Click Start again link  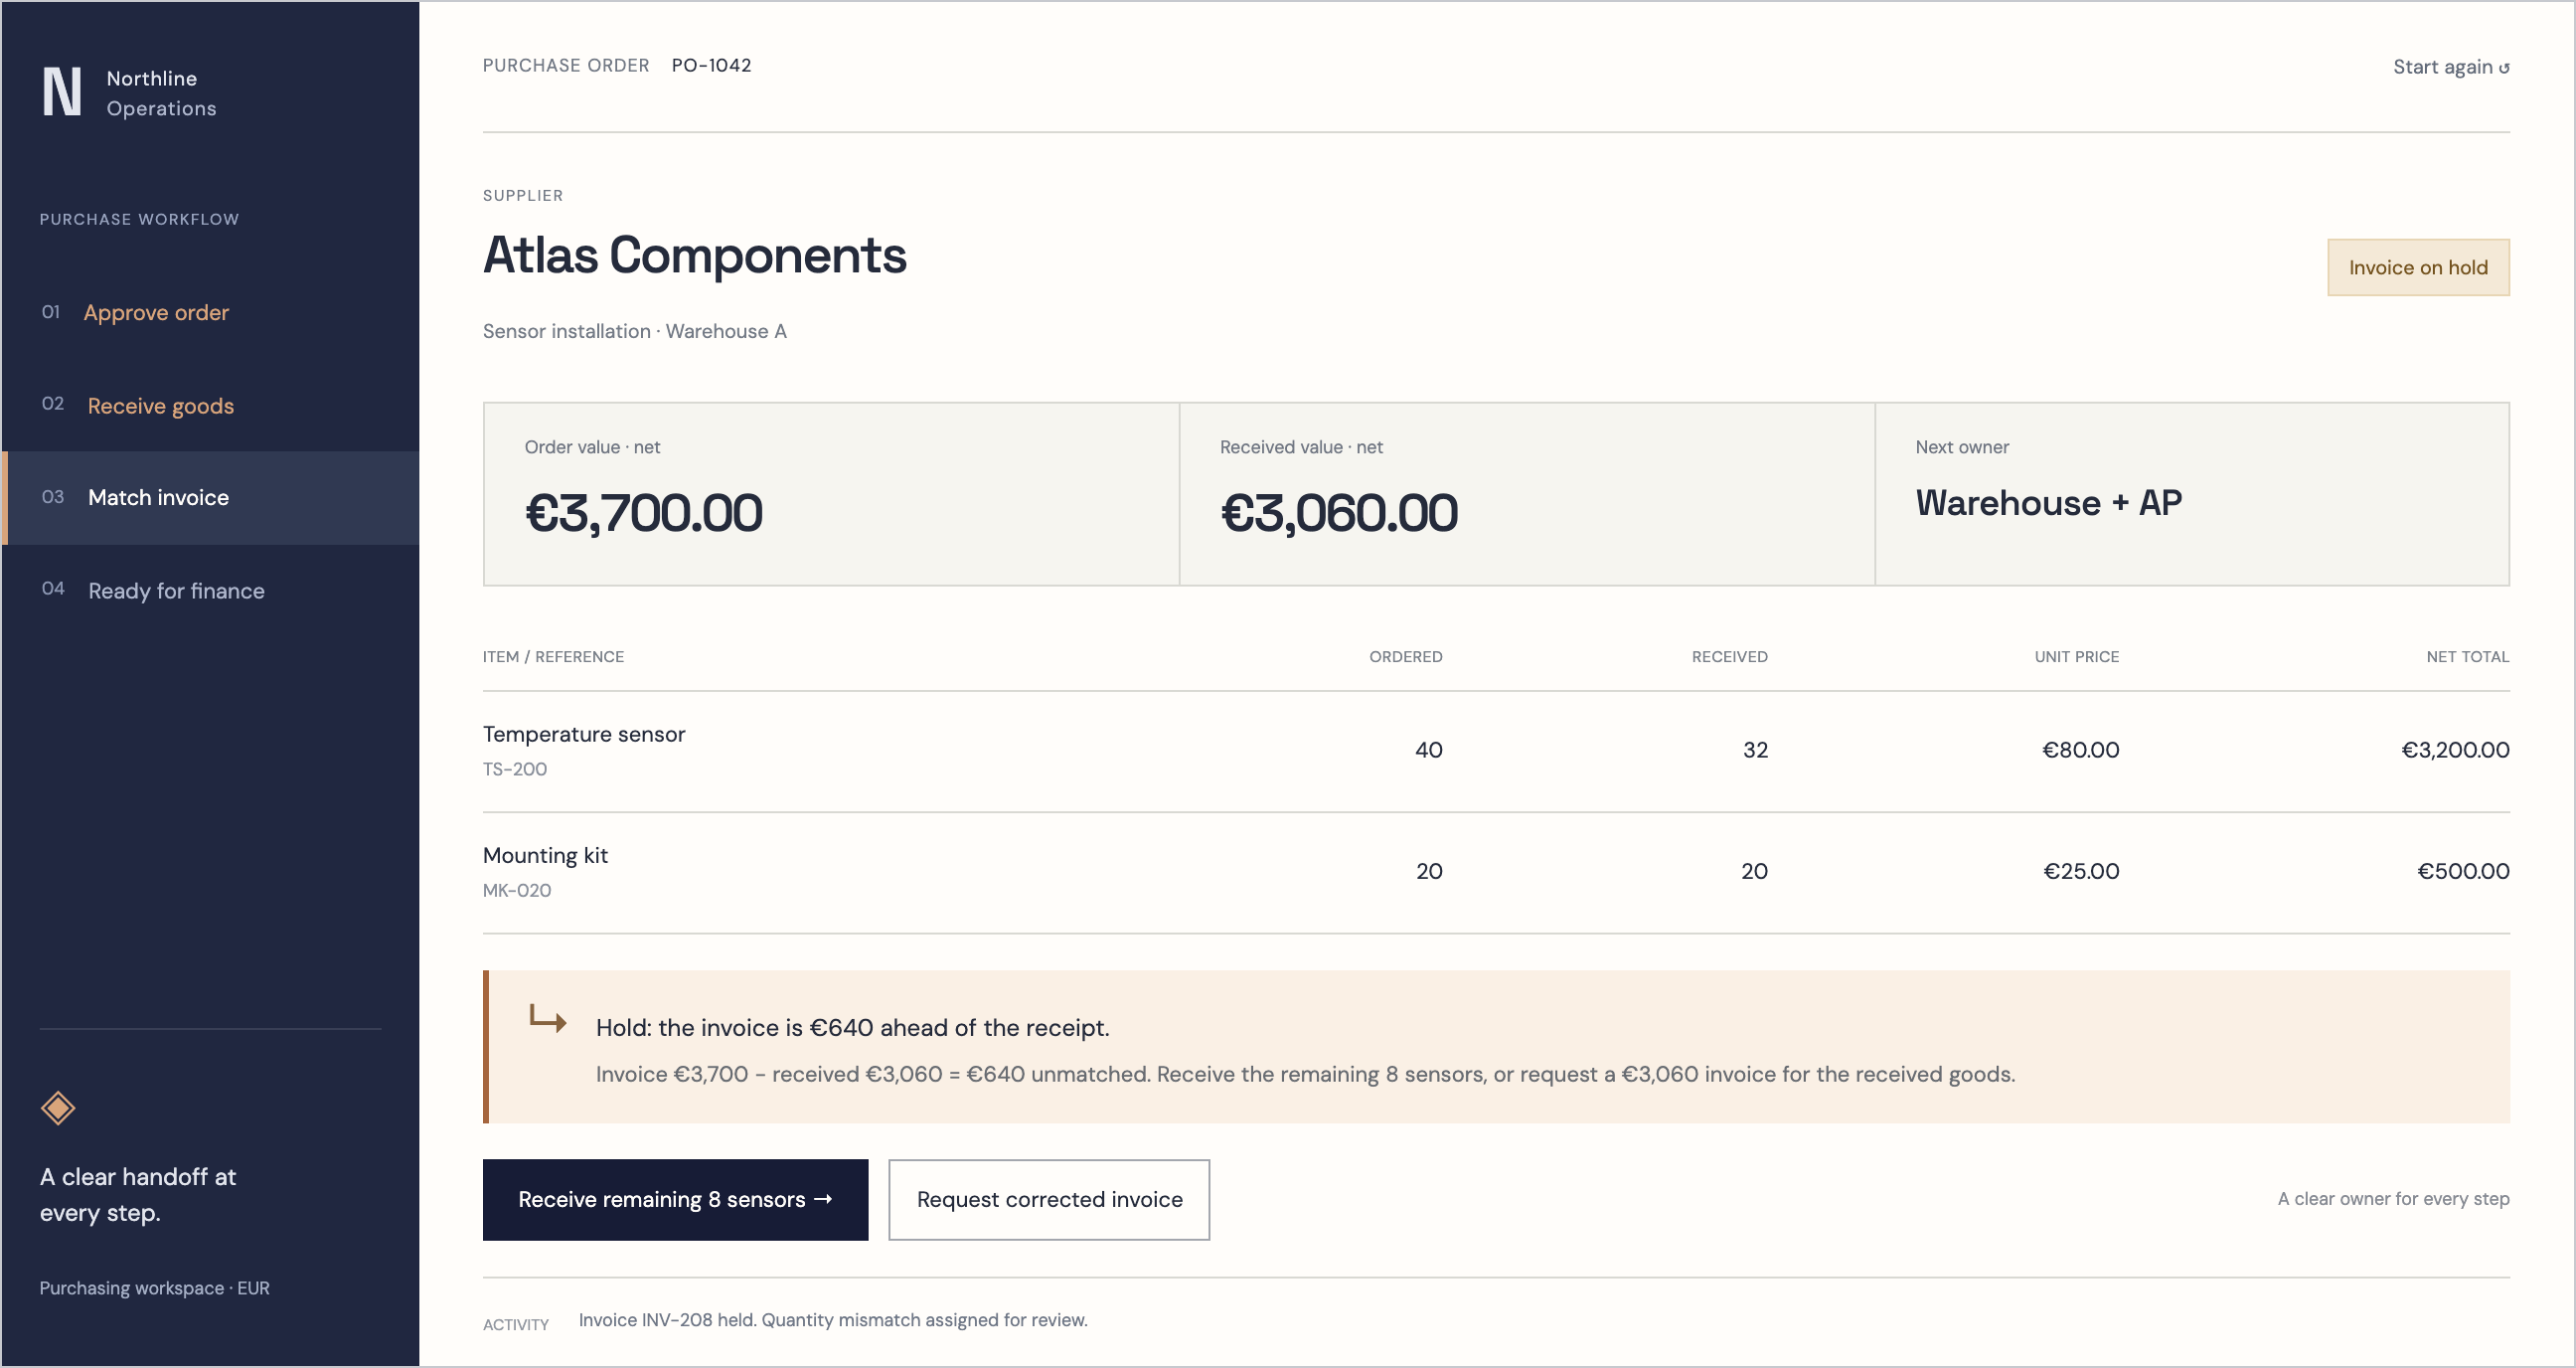coord(2451,67)
